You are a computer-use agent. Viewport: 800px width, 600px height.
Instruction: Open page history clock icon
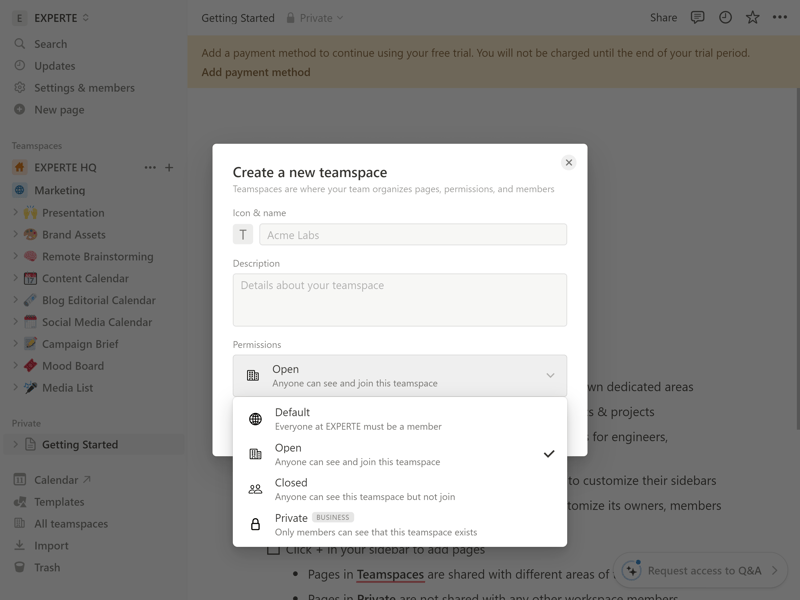725,17
